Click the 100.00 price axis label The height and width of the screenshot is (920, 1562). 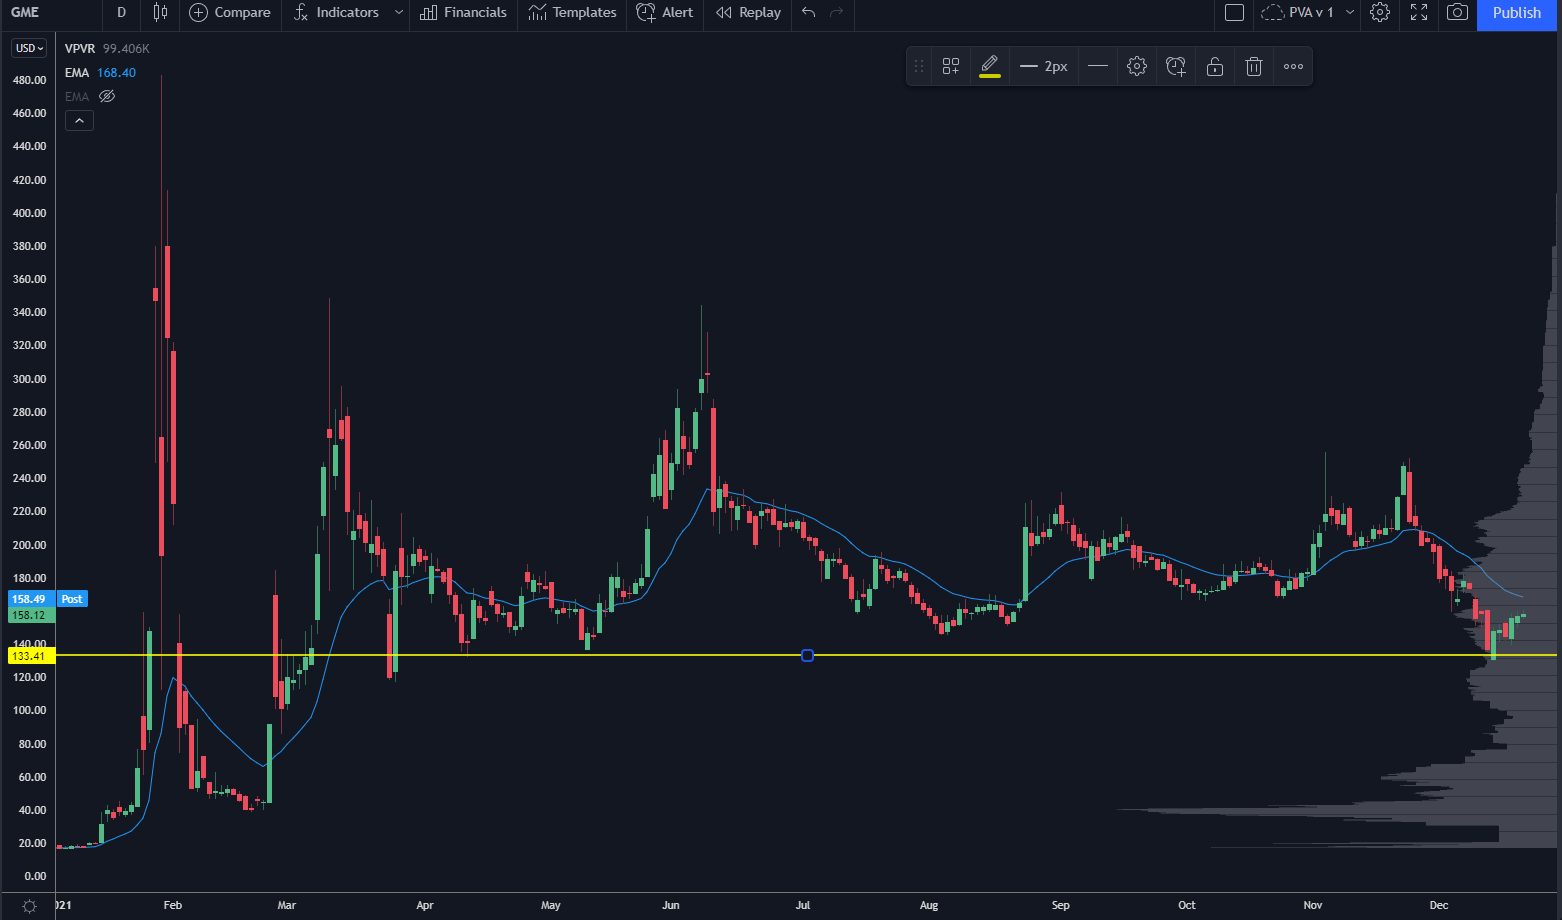(29, 710)
